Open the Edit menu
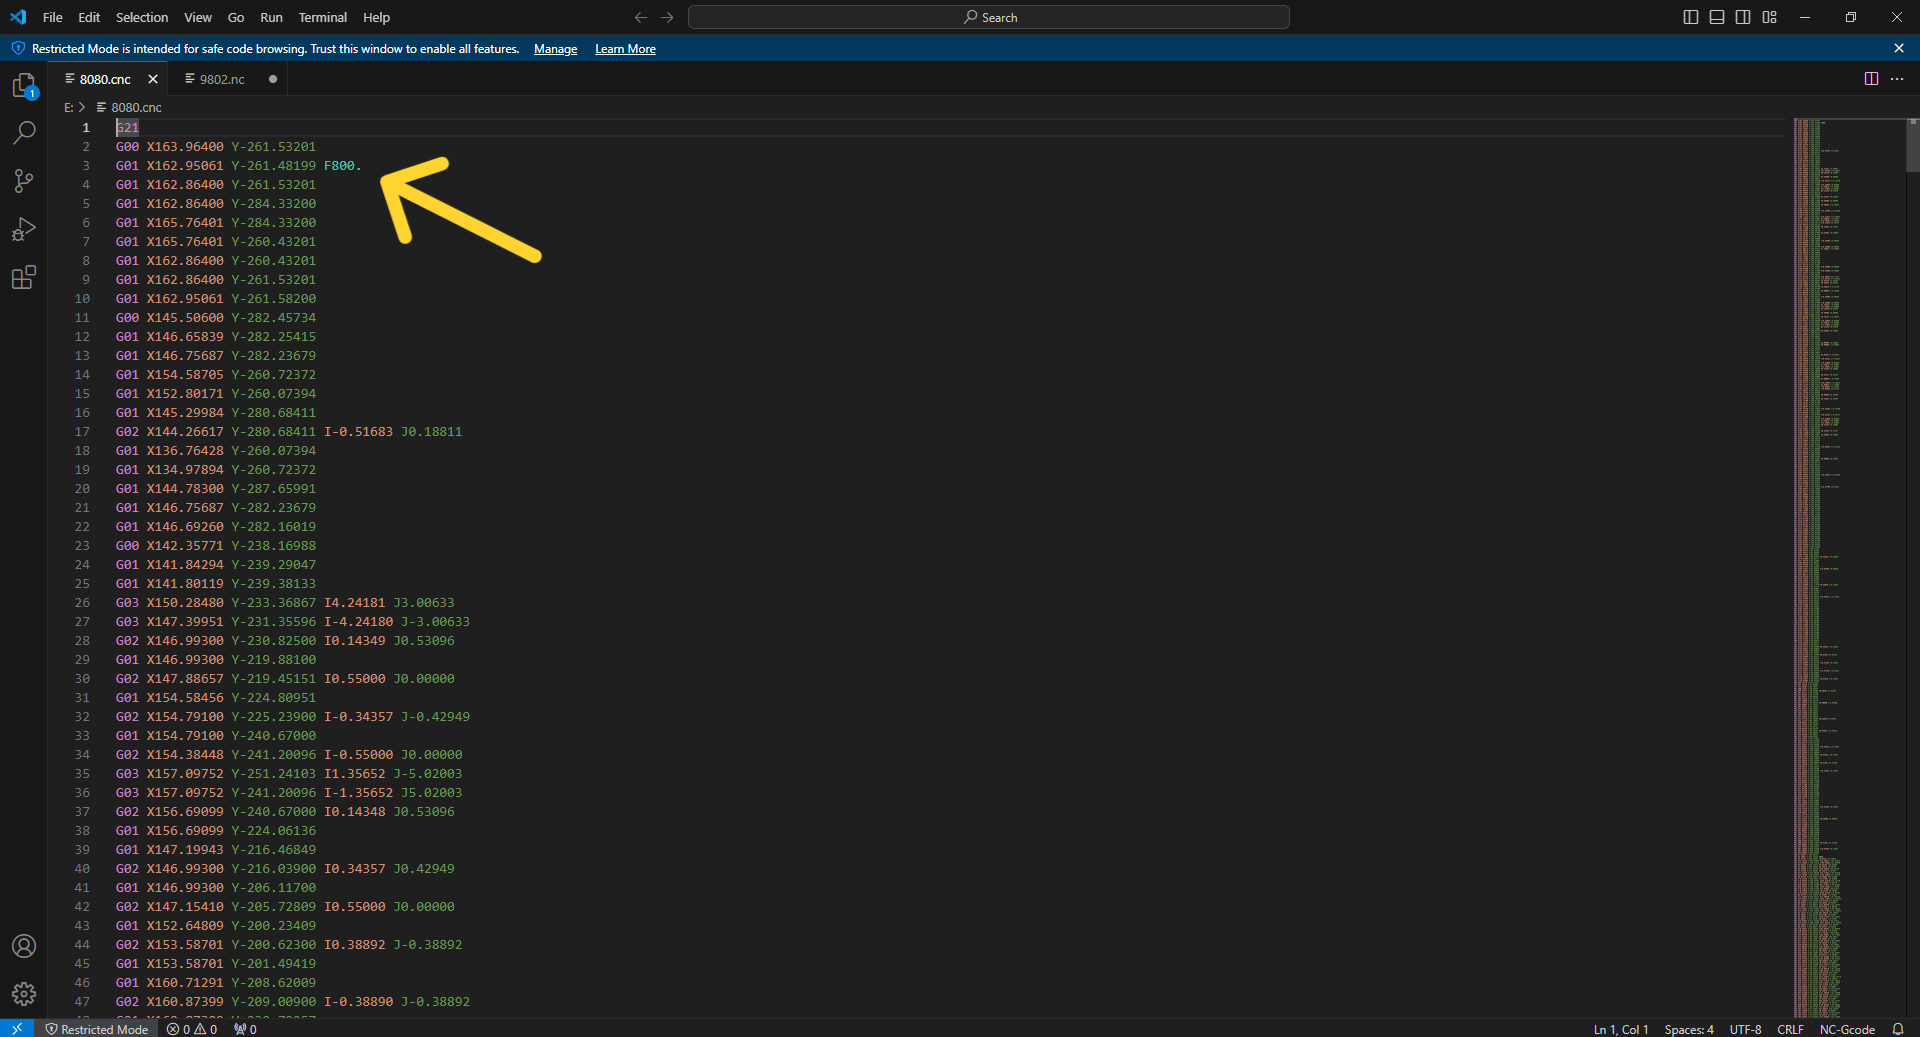This screenshot has width=1920, height=1037. pyautogui.click(x=89, y=17)
